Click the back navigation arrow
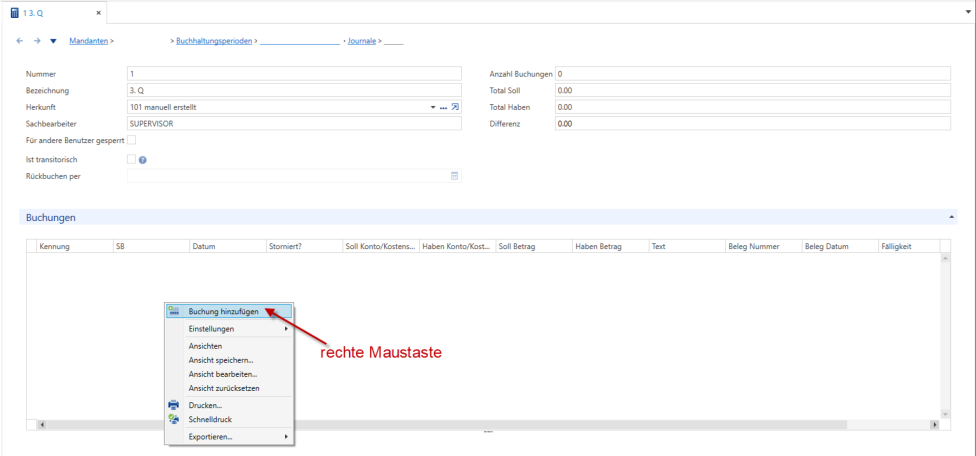This screenshot has width=976, height=456. [x=20, y=41]
